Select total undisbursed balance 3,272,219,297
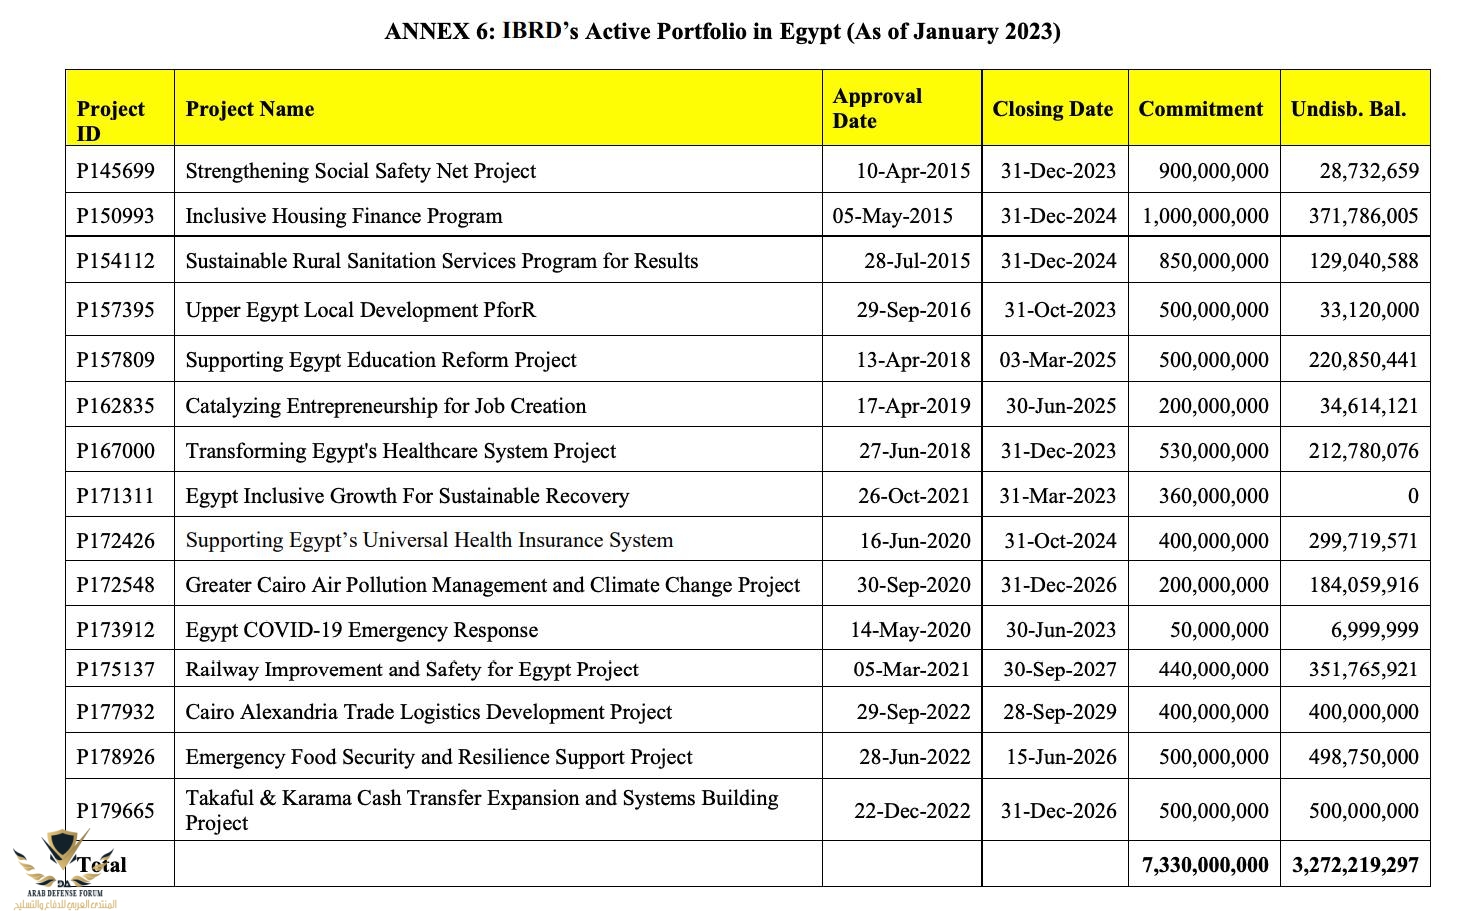Image resolution: width=1464 pixels, height=913 pixels. click(x=1355, y=865)
